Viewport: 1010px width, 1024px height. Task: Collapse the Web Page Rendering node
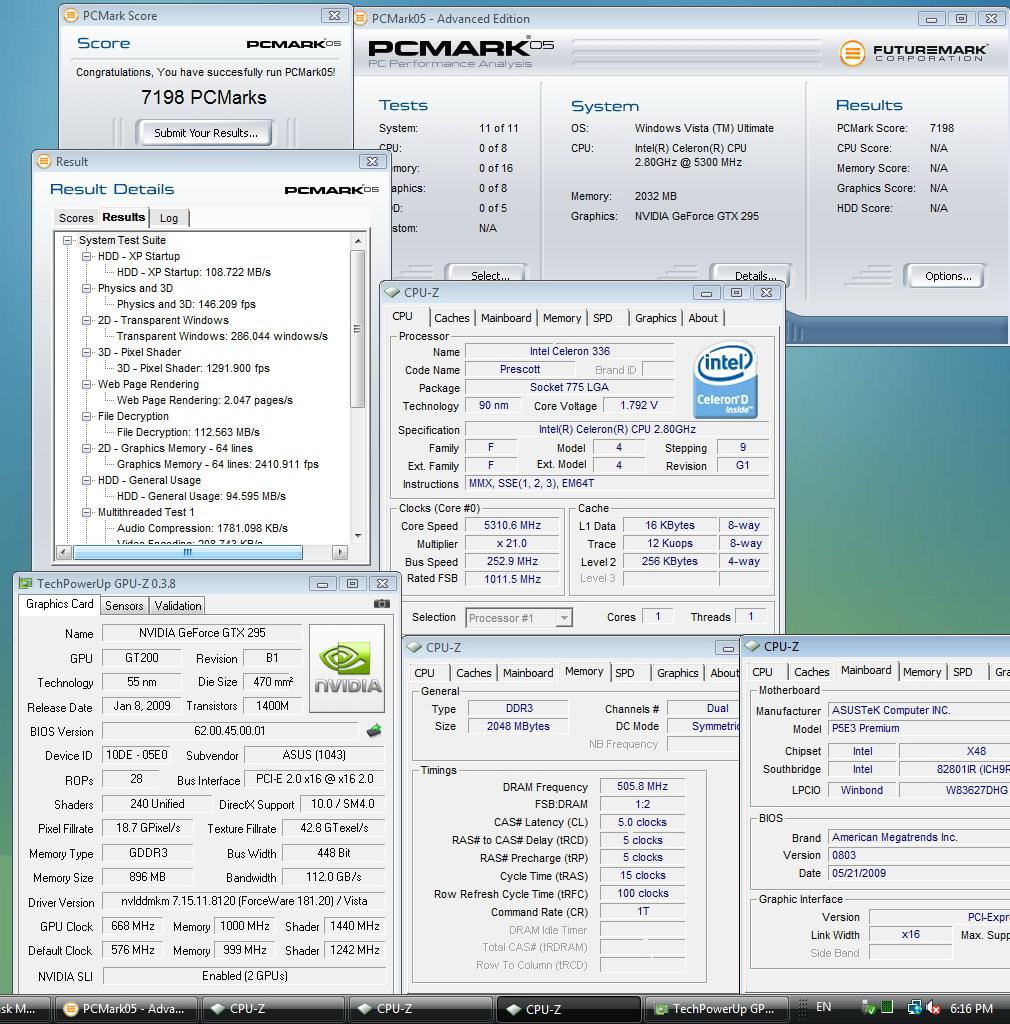86,385
